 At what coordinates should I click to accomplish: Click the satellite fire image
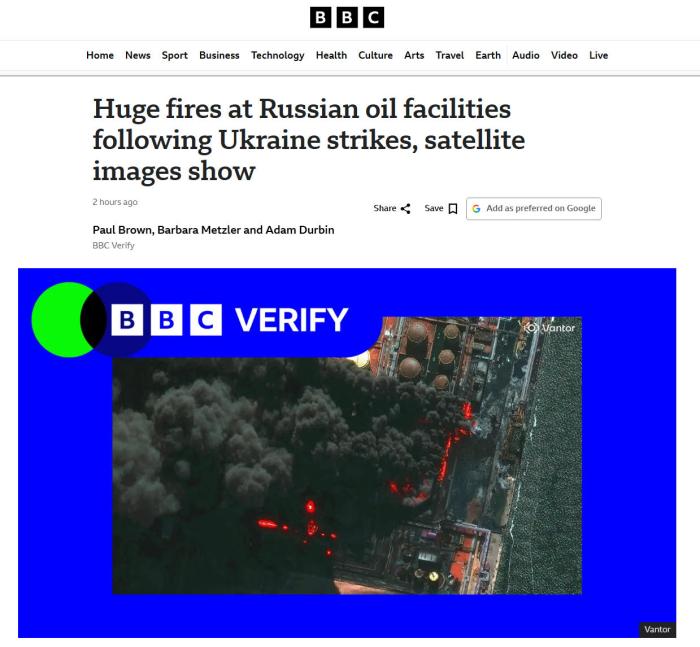pyautogui.click(x=347, y=453)
